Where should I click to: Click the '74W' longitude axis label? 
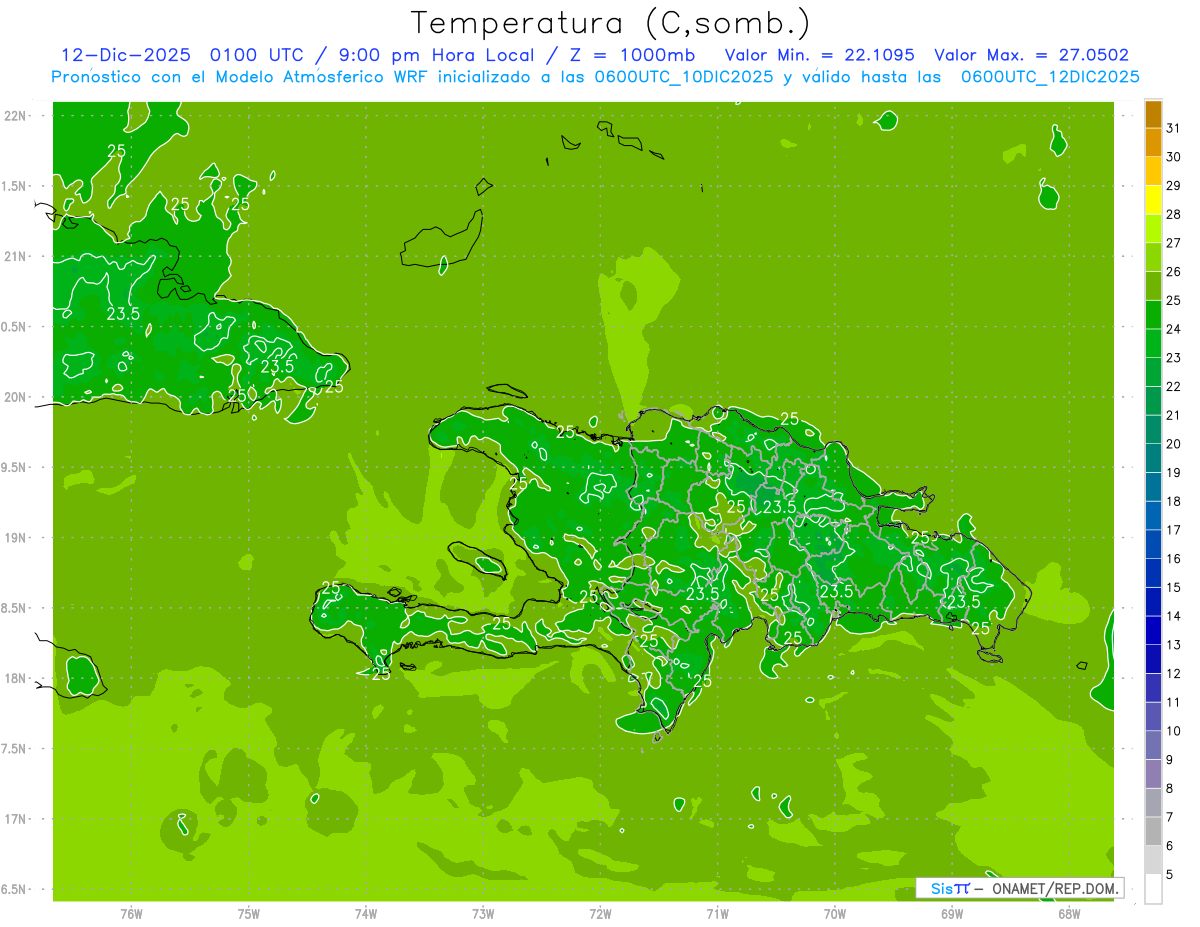[366, 914]
